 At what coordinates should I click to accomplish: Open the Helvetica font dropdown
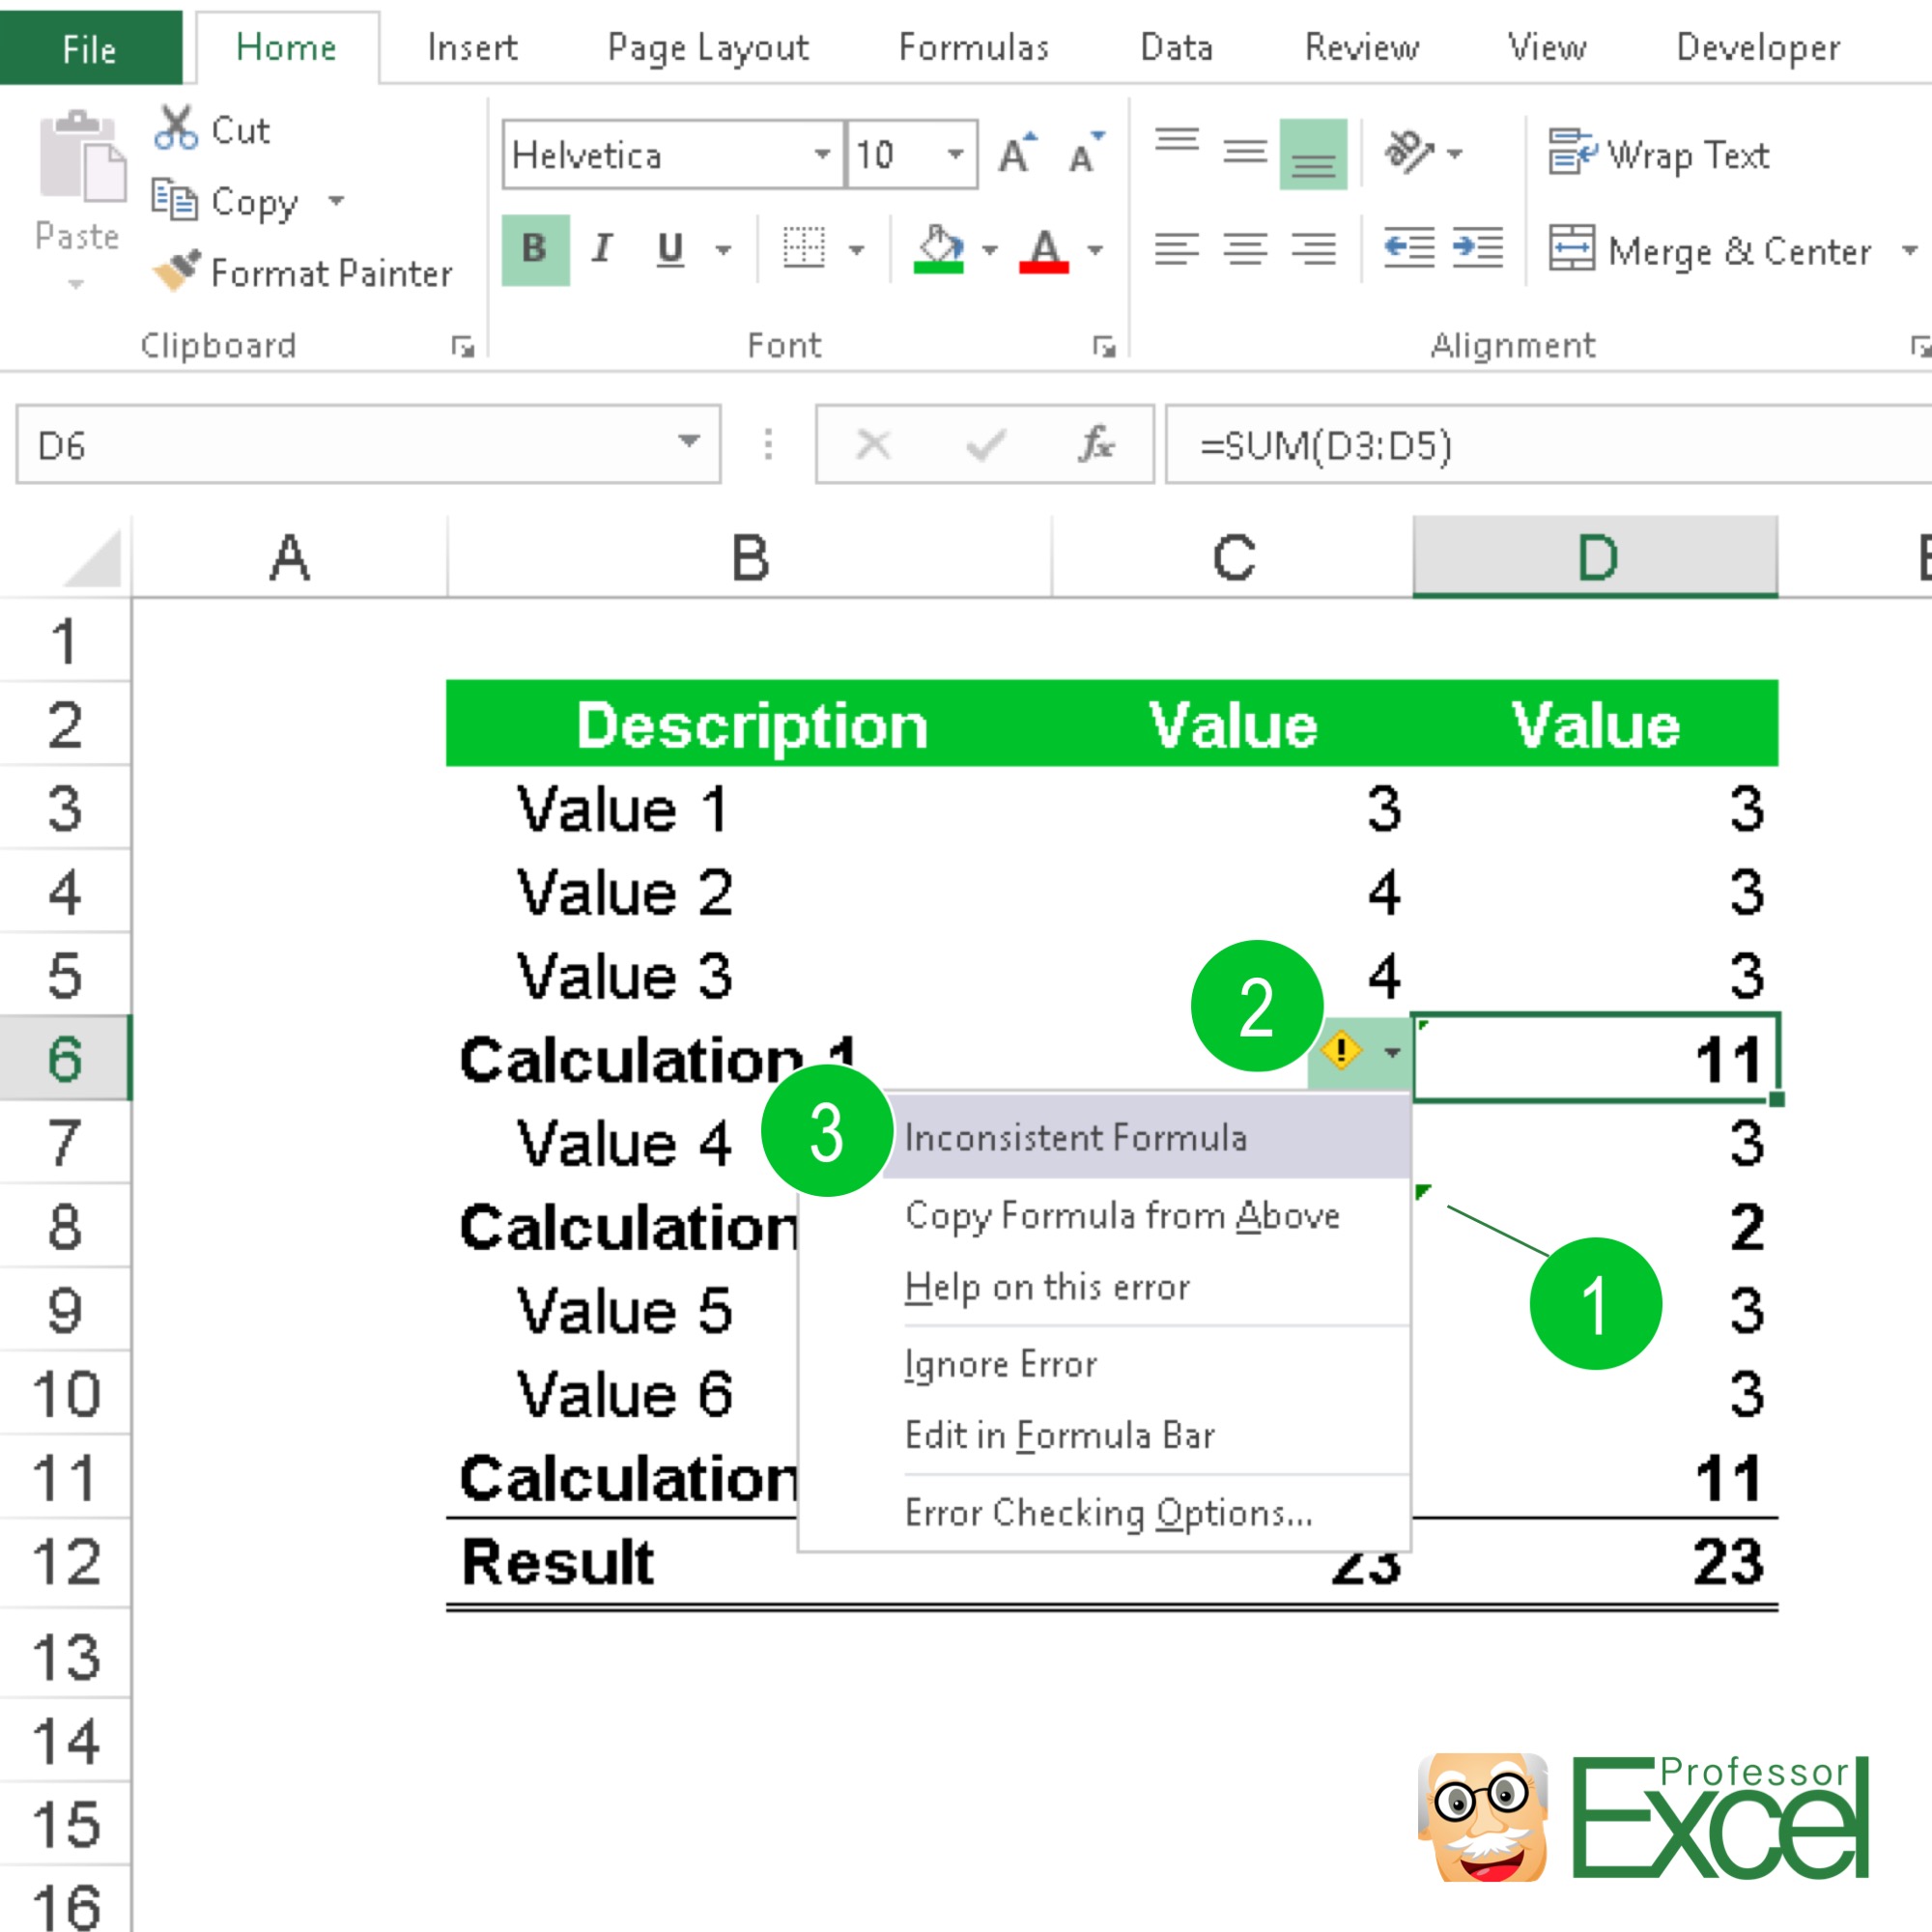pos(822,155)
